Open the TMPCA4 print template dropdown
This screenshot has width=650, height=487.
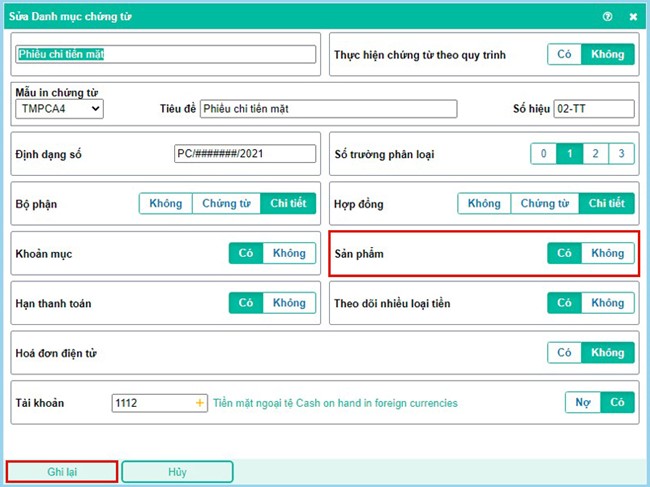tap(60, 109)
